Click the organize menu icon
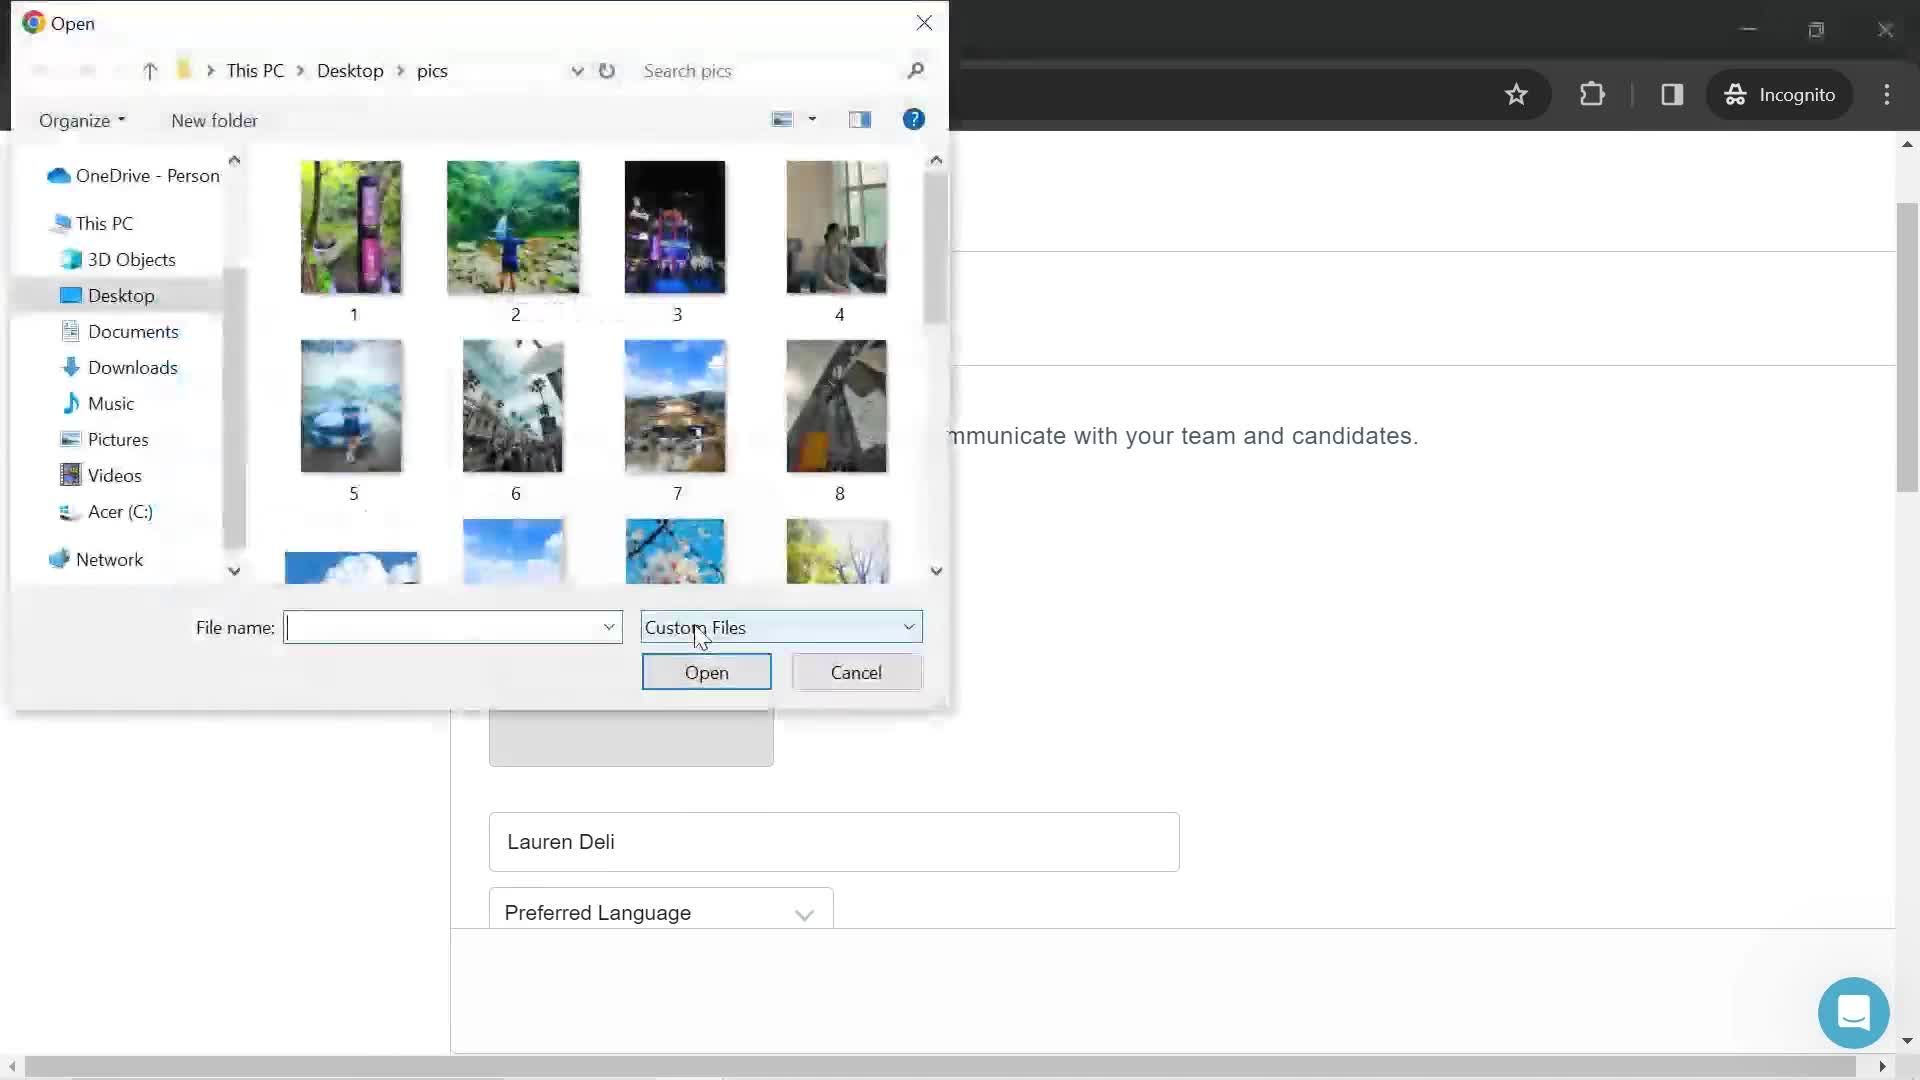This screenshot has height=1080, width=1920. pyautogui.click(x=82, y=120)
